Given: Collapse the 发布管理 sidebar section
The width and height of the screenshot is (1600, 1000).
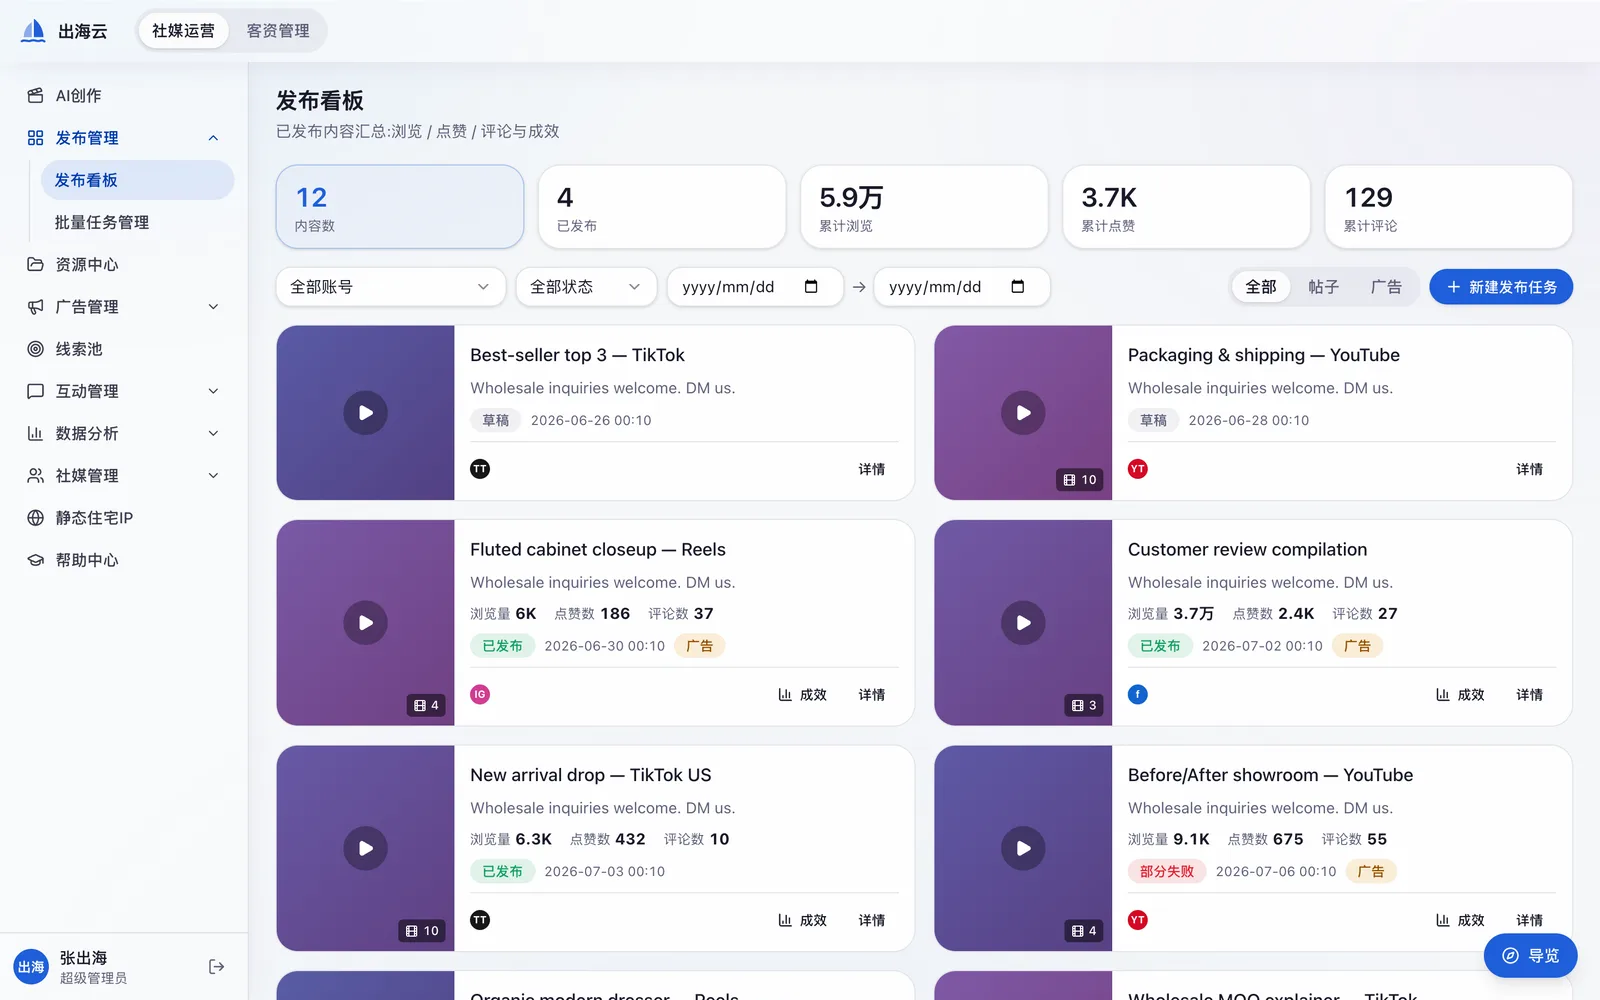Looking at the screenshot, I should pos(213,138).
